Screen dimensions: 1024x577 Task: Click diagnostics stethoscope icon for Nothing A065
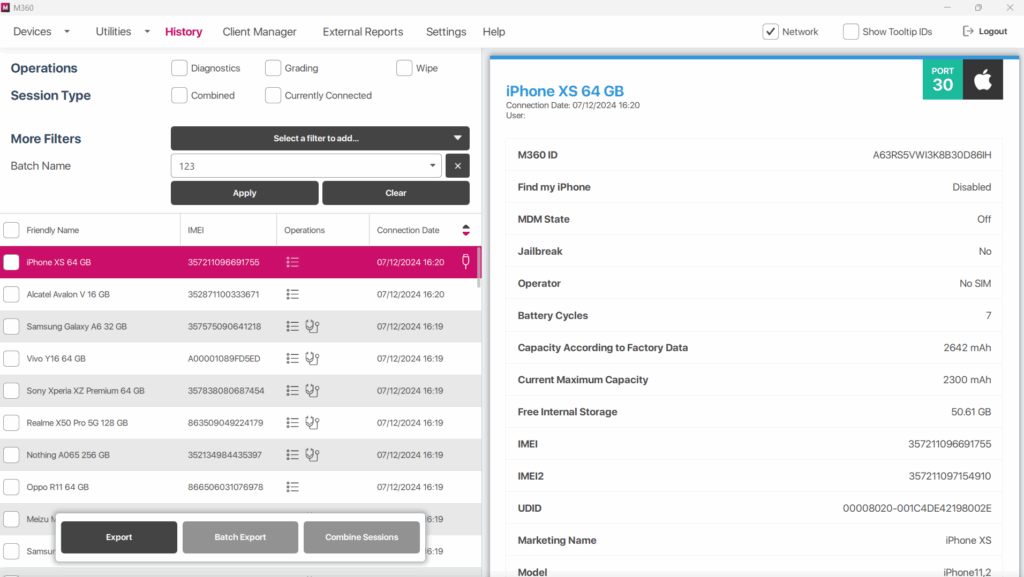[312, 454]
